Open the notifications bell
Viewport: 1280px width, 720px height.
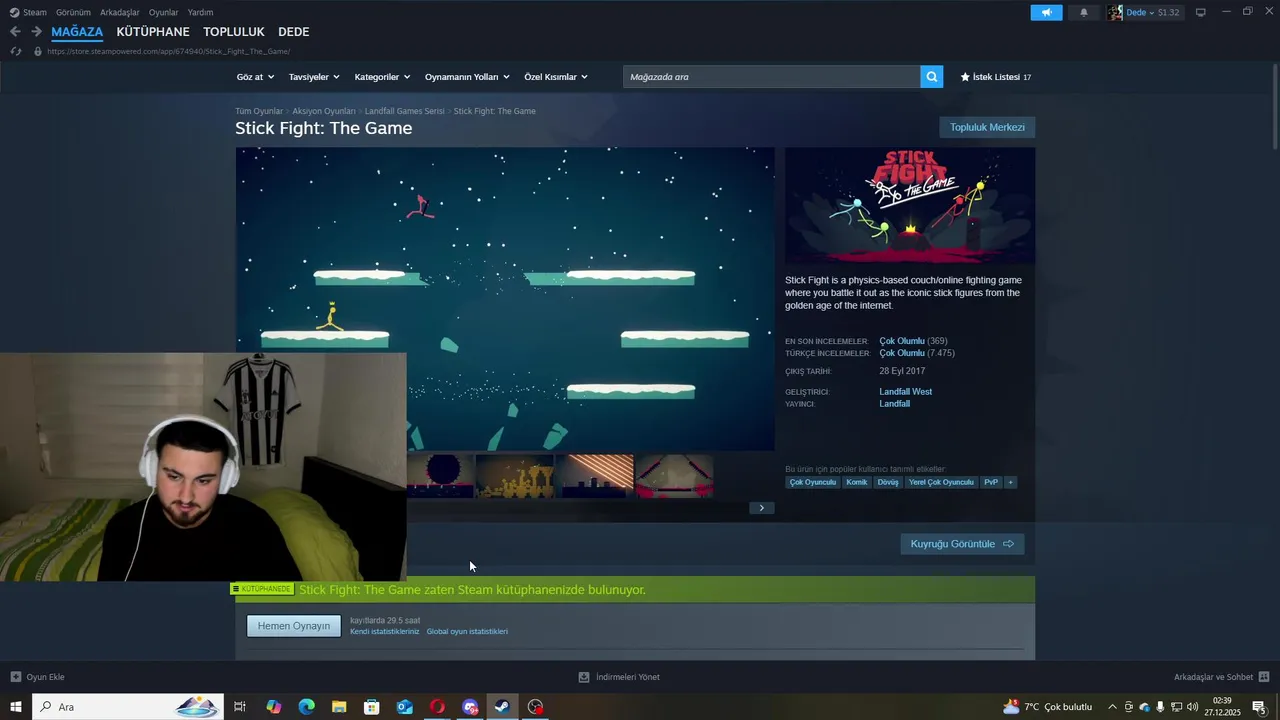[1084, 12]
